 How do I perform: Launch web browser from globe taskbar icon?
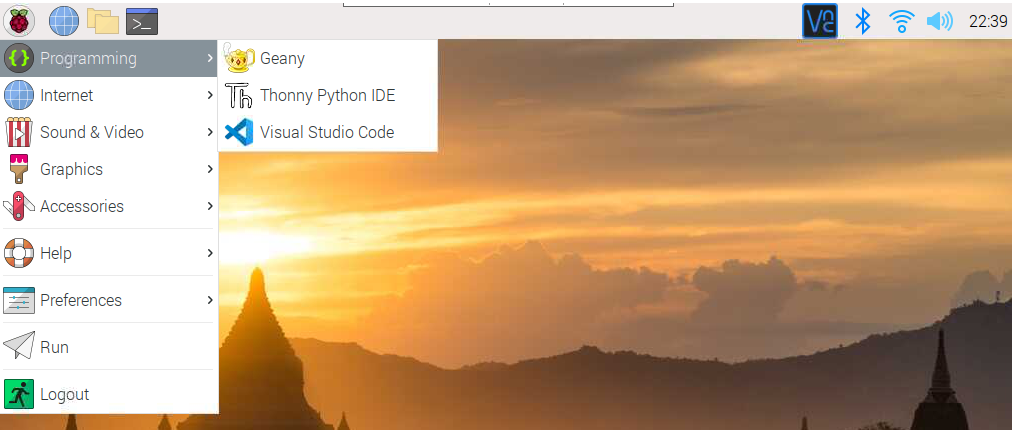[x=64, y=21]
